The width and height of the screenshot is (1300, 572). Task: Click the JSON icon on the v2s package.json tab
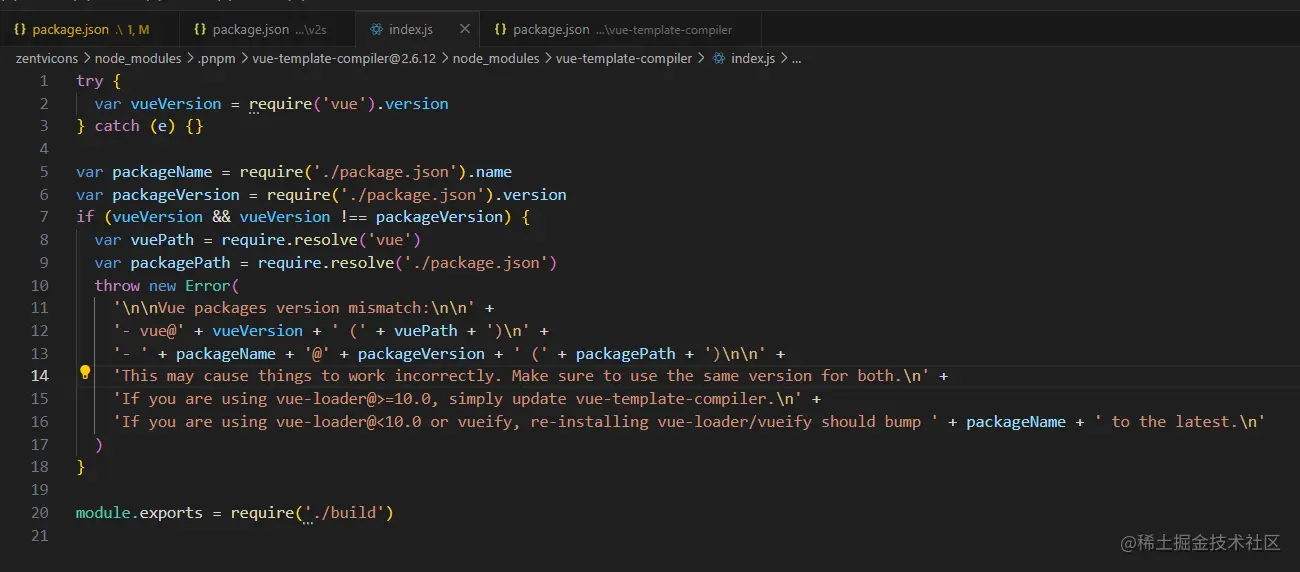200,30
